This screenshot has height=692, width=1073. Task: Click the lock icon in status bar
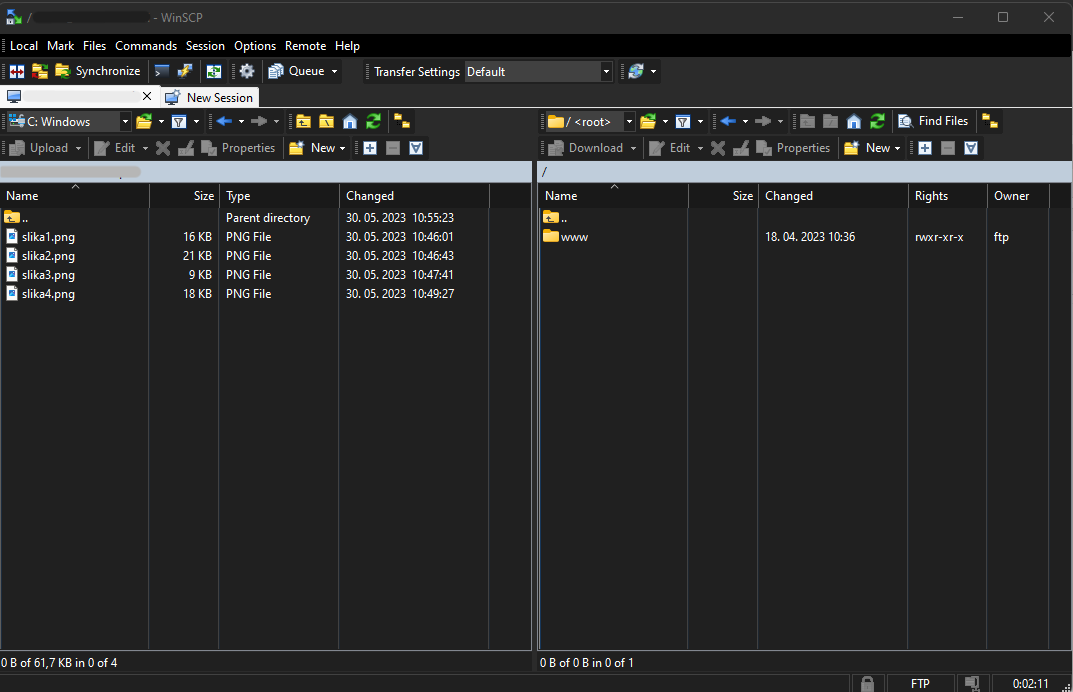(x=868, y=683)
